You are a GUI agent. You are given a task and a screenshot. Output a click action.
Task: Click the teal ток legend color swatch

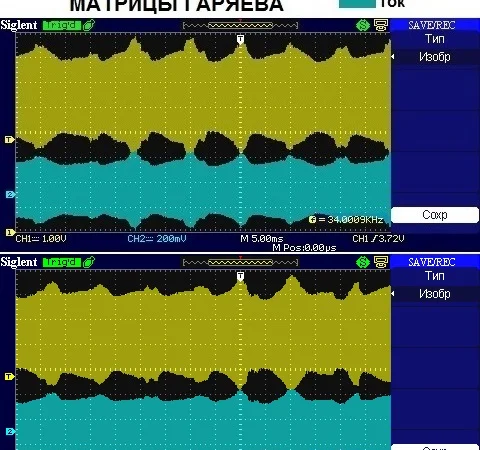click(357, 3)
